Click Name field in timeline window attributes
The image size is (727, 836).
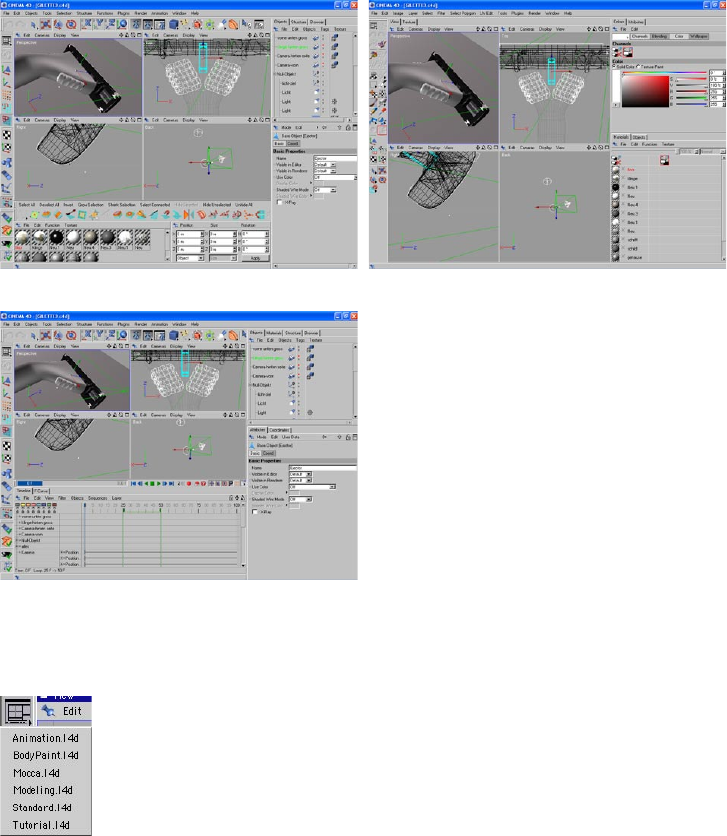click(x=322, y=468)
